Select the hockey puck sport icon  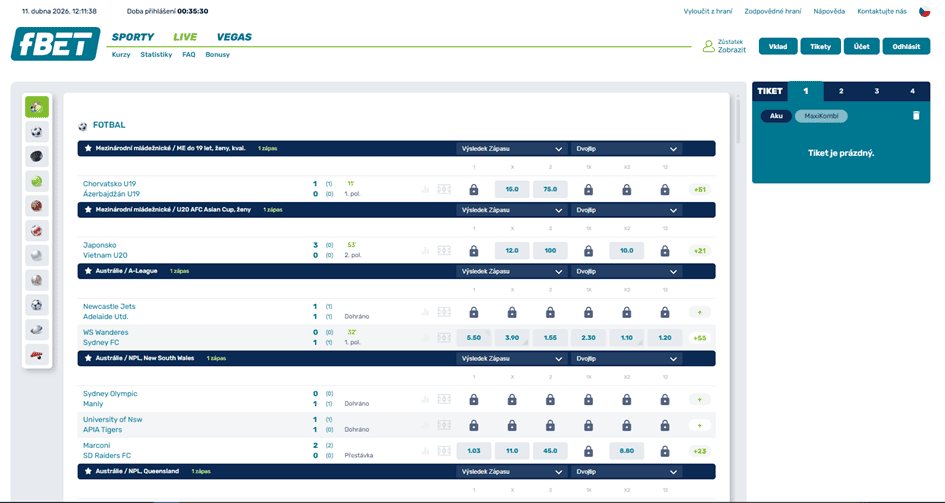37,156
